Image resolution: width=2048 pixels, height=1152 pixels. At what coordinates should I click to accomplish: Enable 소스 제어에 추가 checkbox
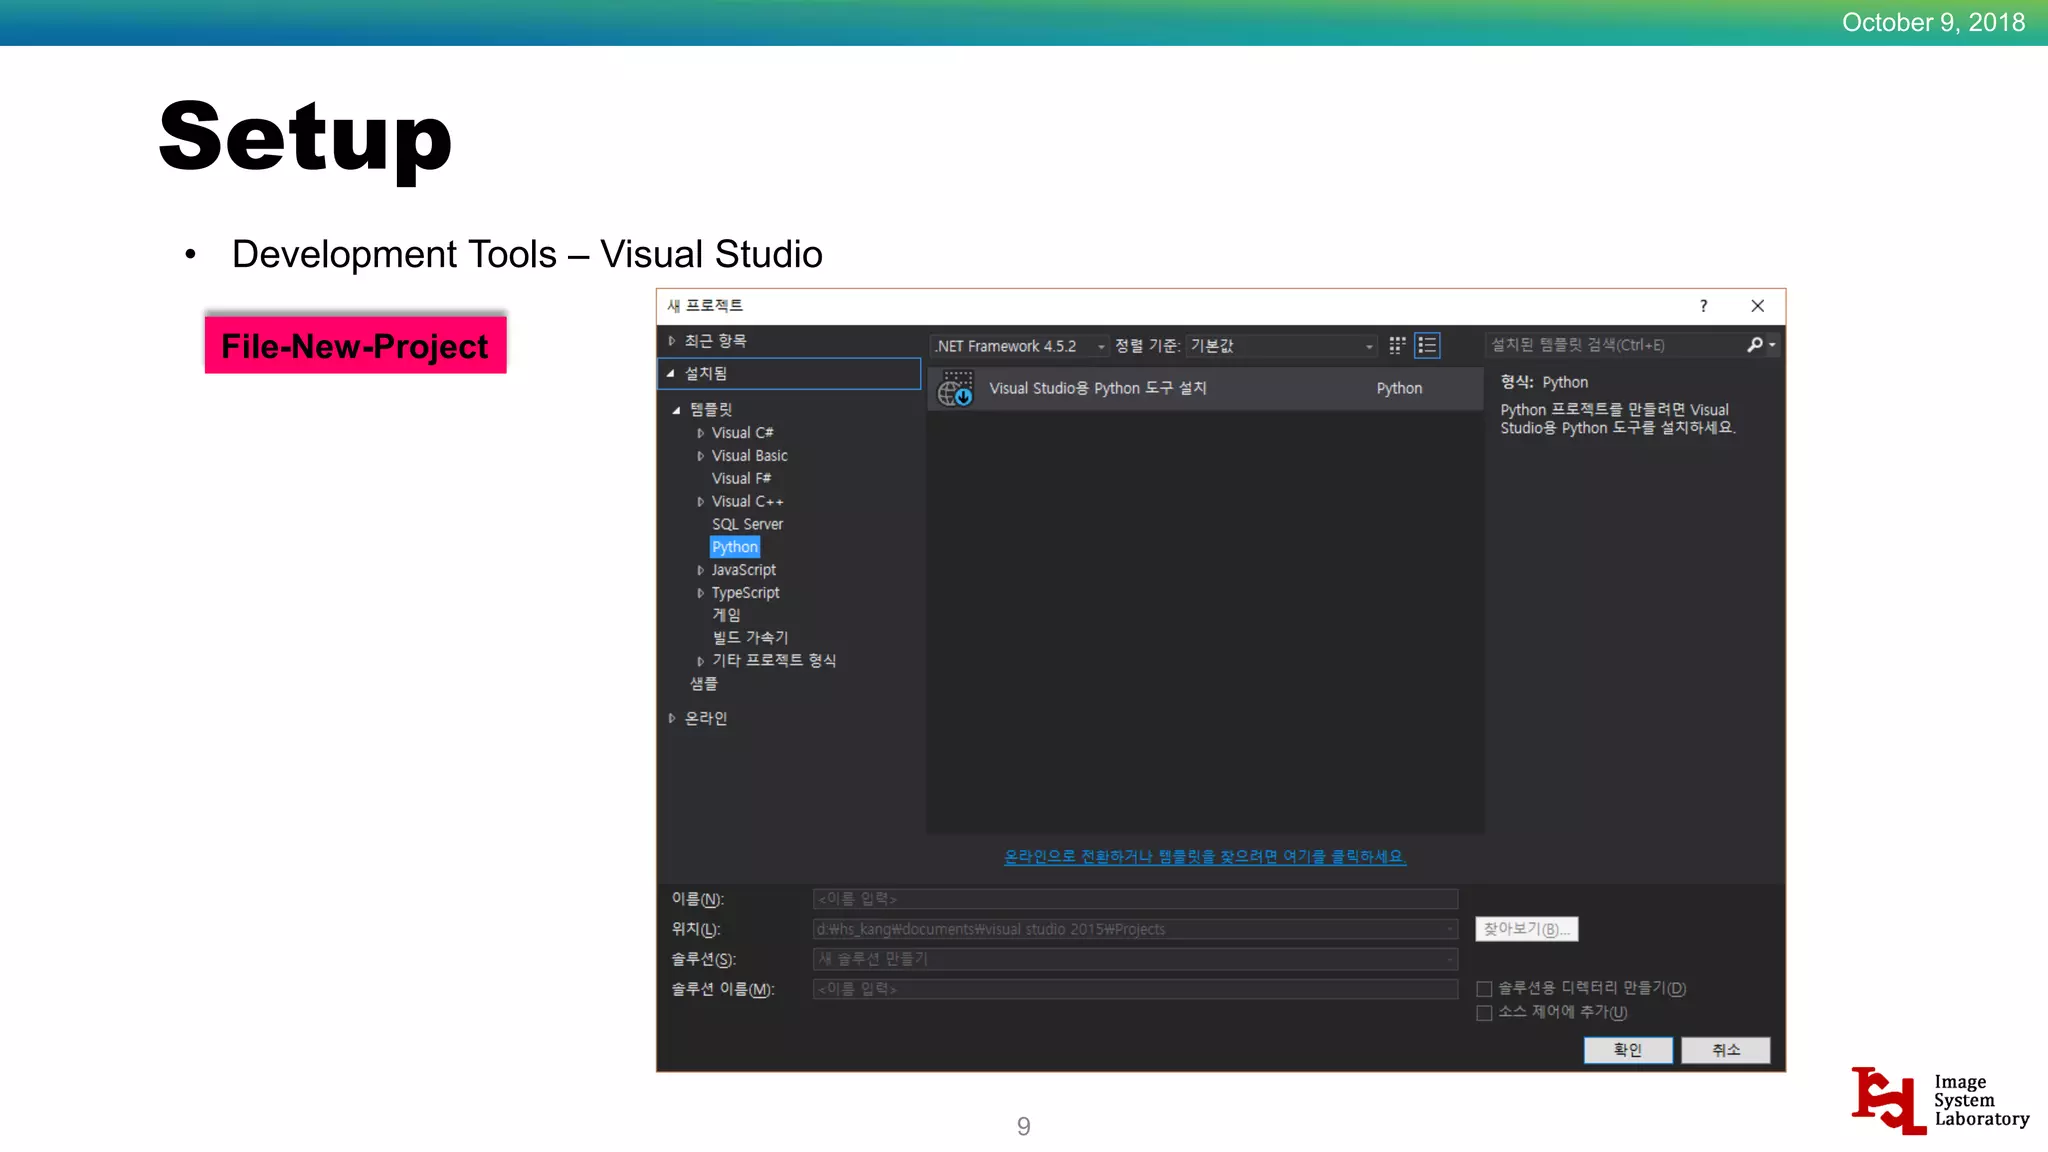pos(1484,1013)
